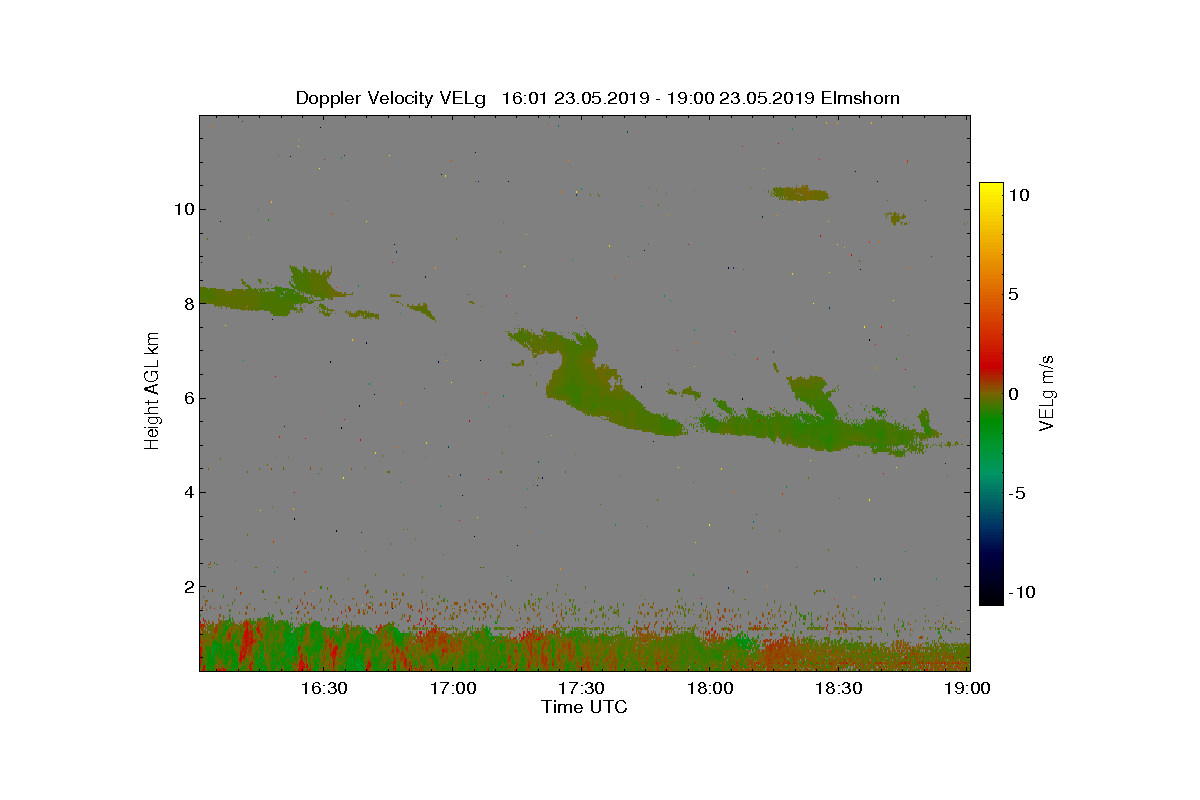This screenshot has width=1200, height=800.
Task: Click the colorbar value 5
Action: click(x=1013, y=295)
